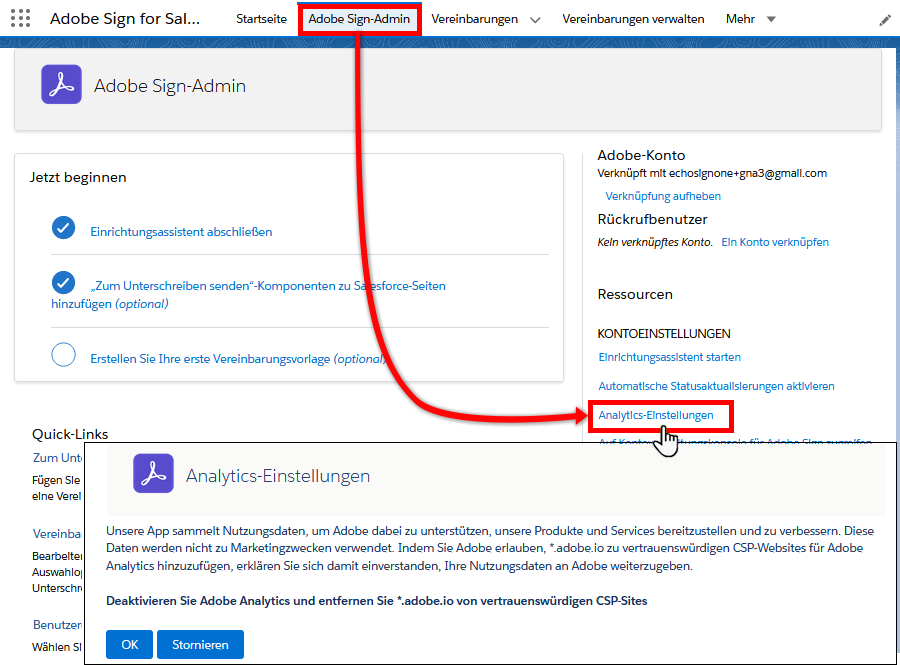The height and width of the screenshot is (665, 900).
Task: Expand the Vereinbarungen tab dropdown chevron
Action: tap(535, 20)
